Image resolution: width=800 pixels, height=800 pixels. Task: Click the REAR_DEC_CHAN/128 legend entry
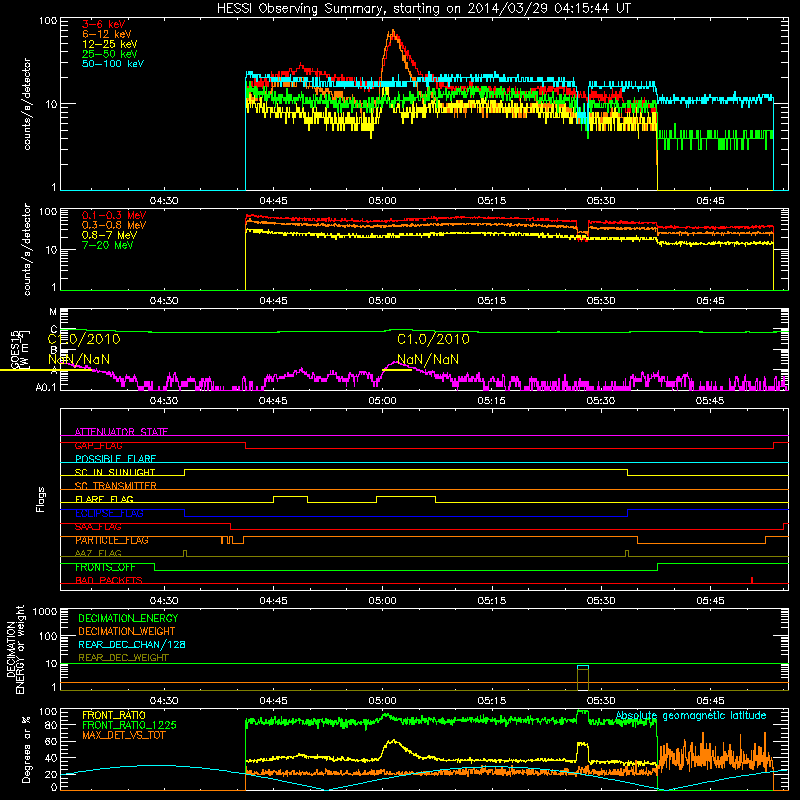132,644
